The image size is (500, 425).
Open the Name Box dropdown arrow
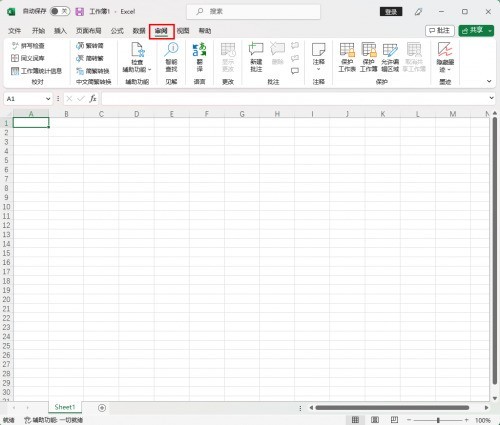click(48, 99)
